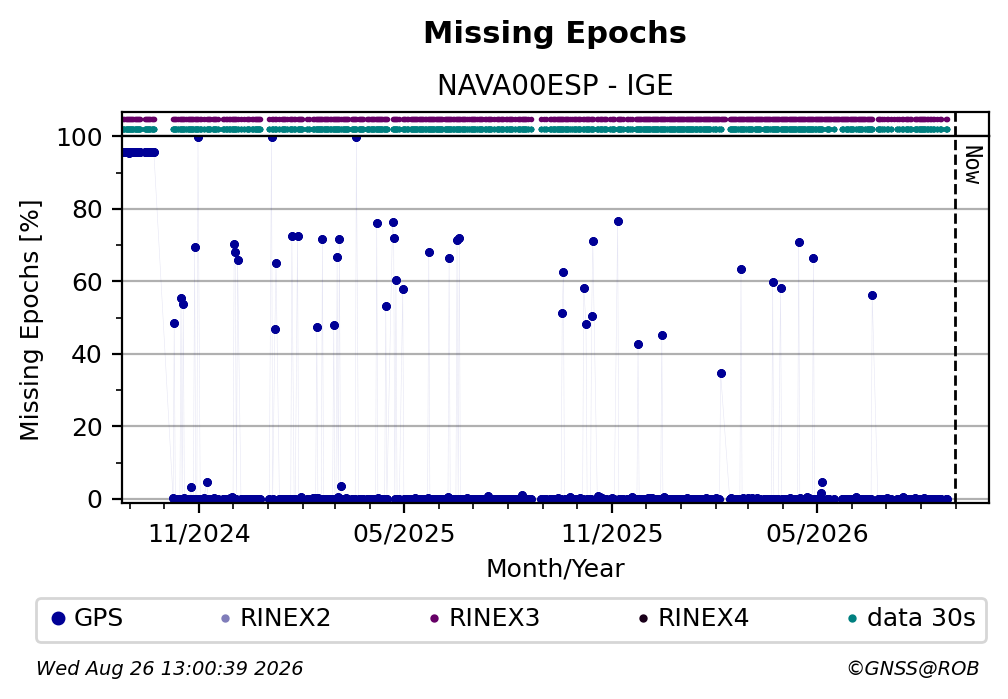Click the 100 y-axis tick label
The width and height of the screenshot is (1008, 699).
point(80,138)
